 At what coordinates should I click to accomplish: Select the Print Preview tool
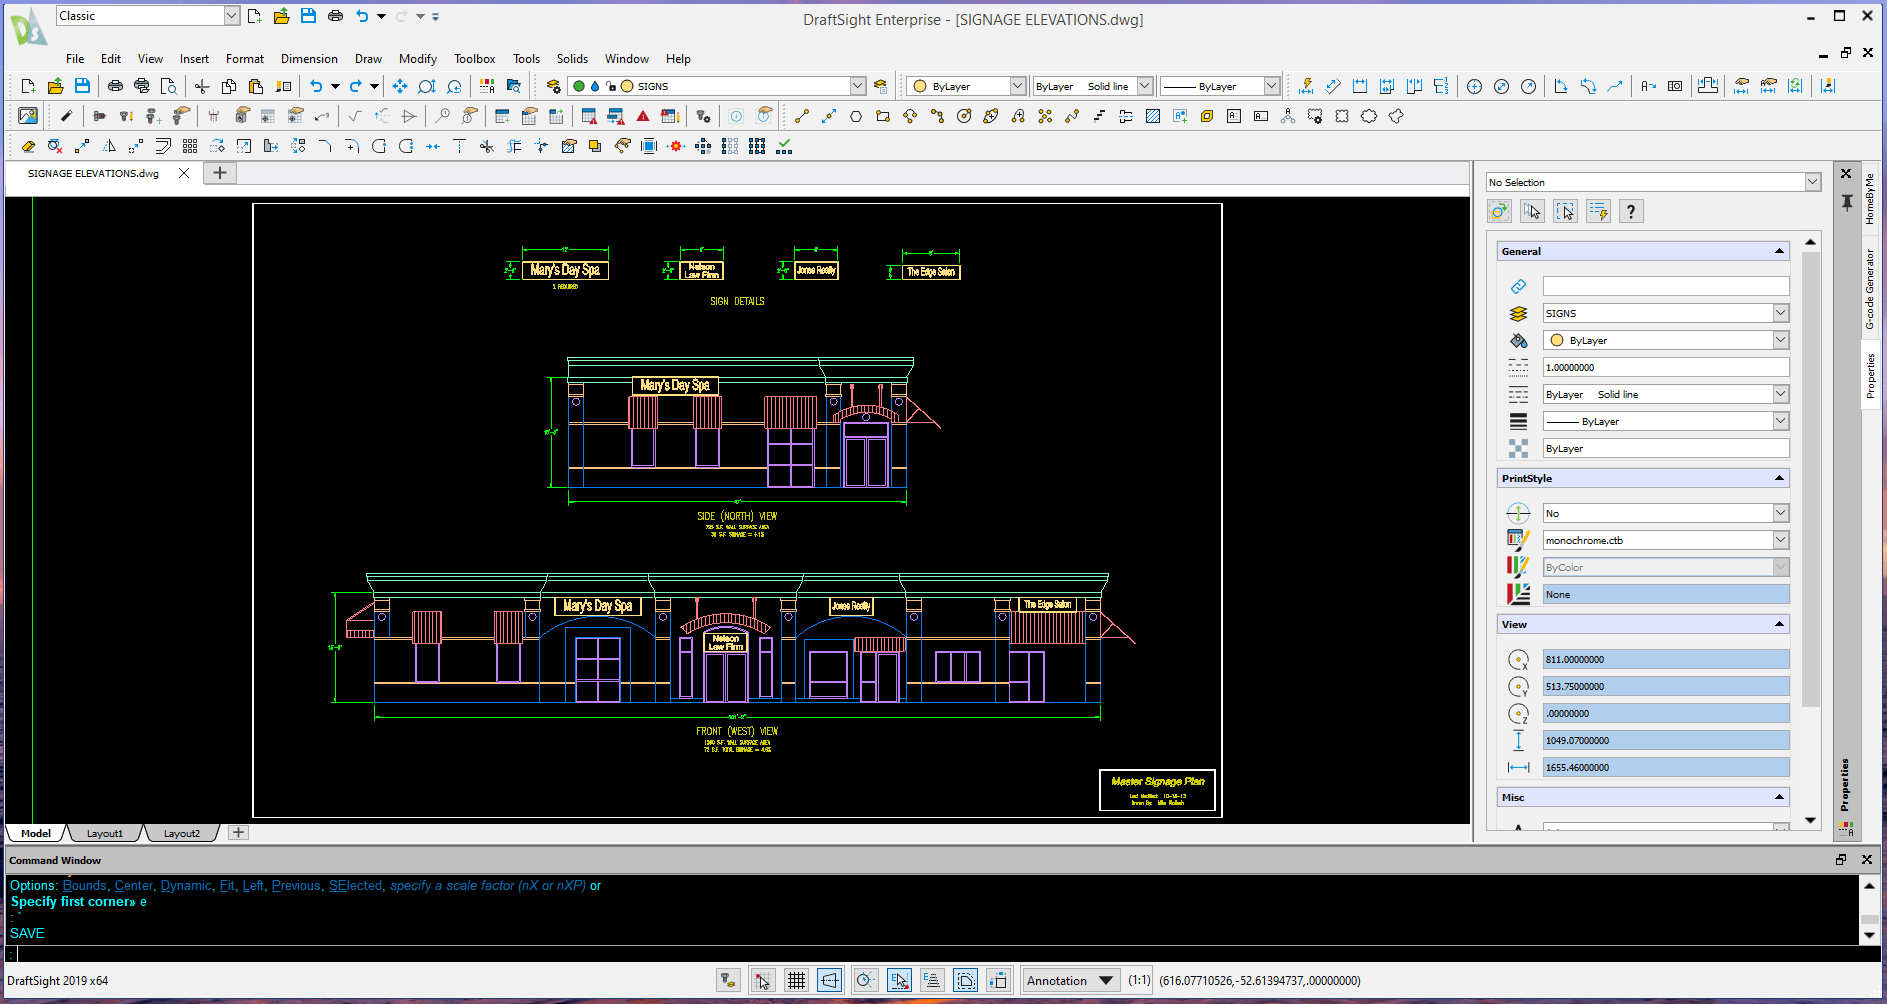click(x=168, y=86)
